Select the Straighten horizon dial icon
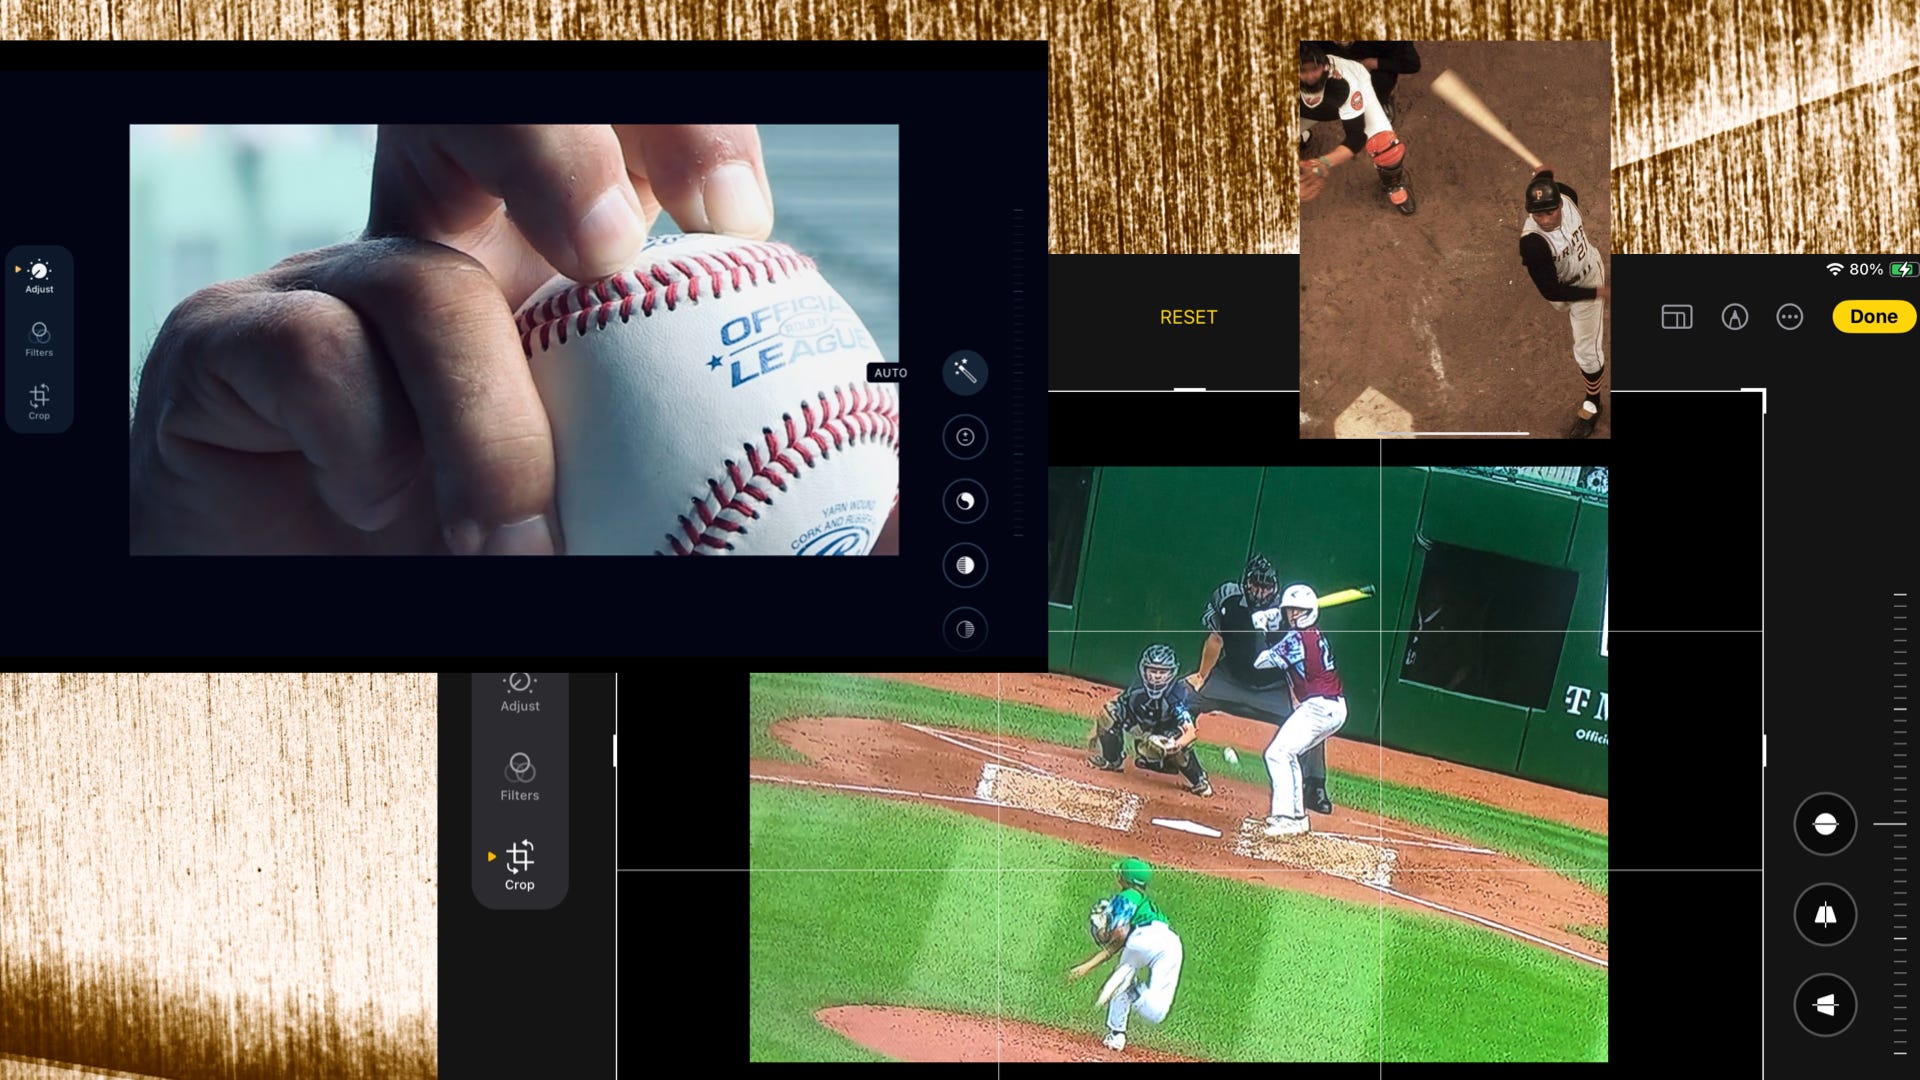The width and height of the screenshot is (1920, 1080). pos(1825,824)
